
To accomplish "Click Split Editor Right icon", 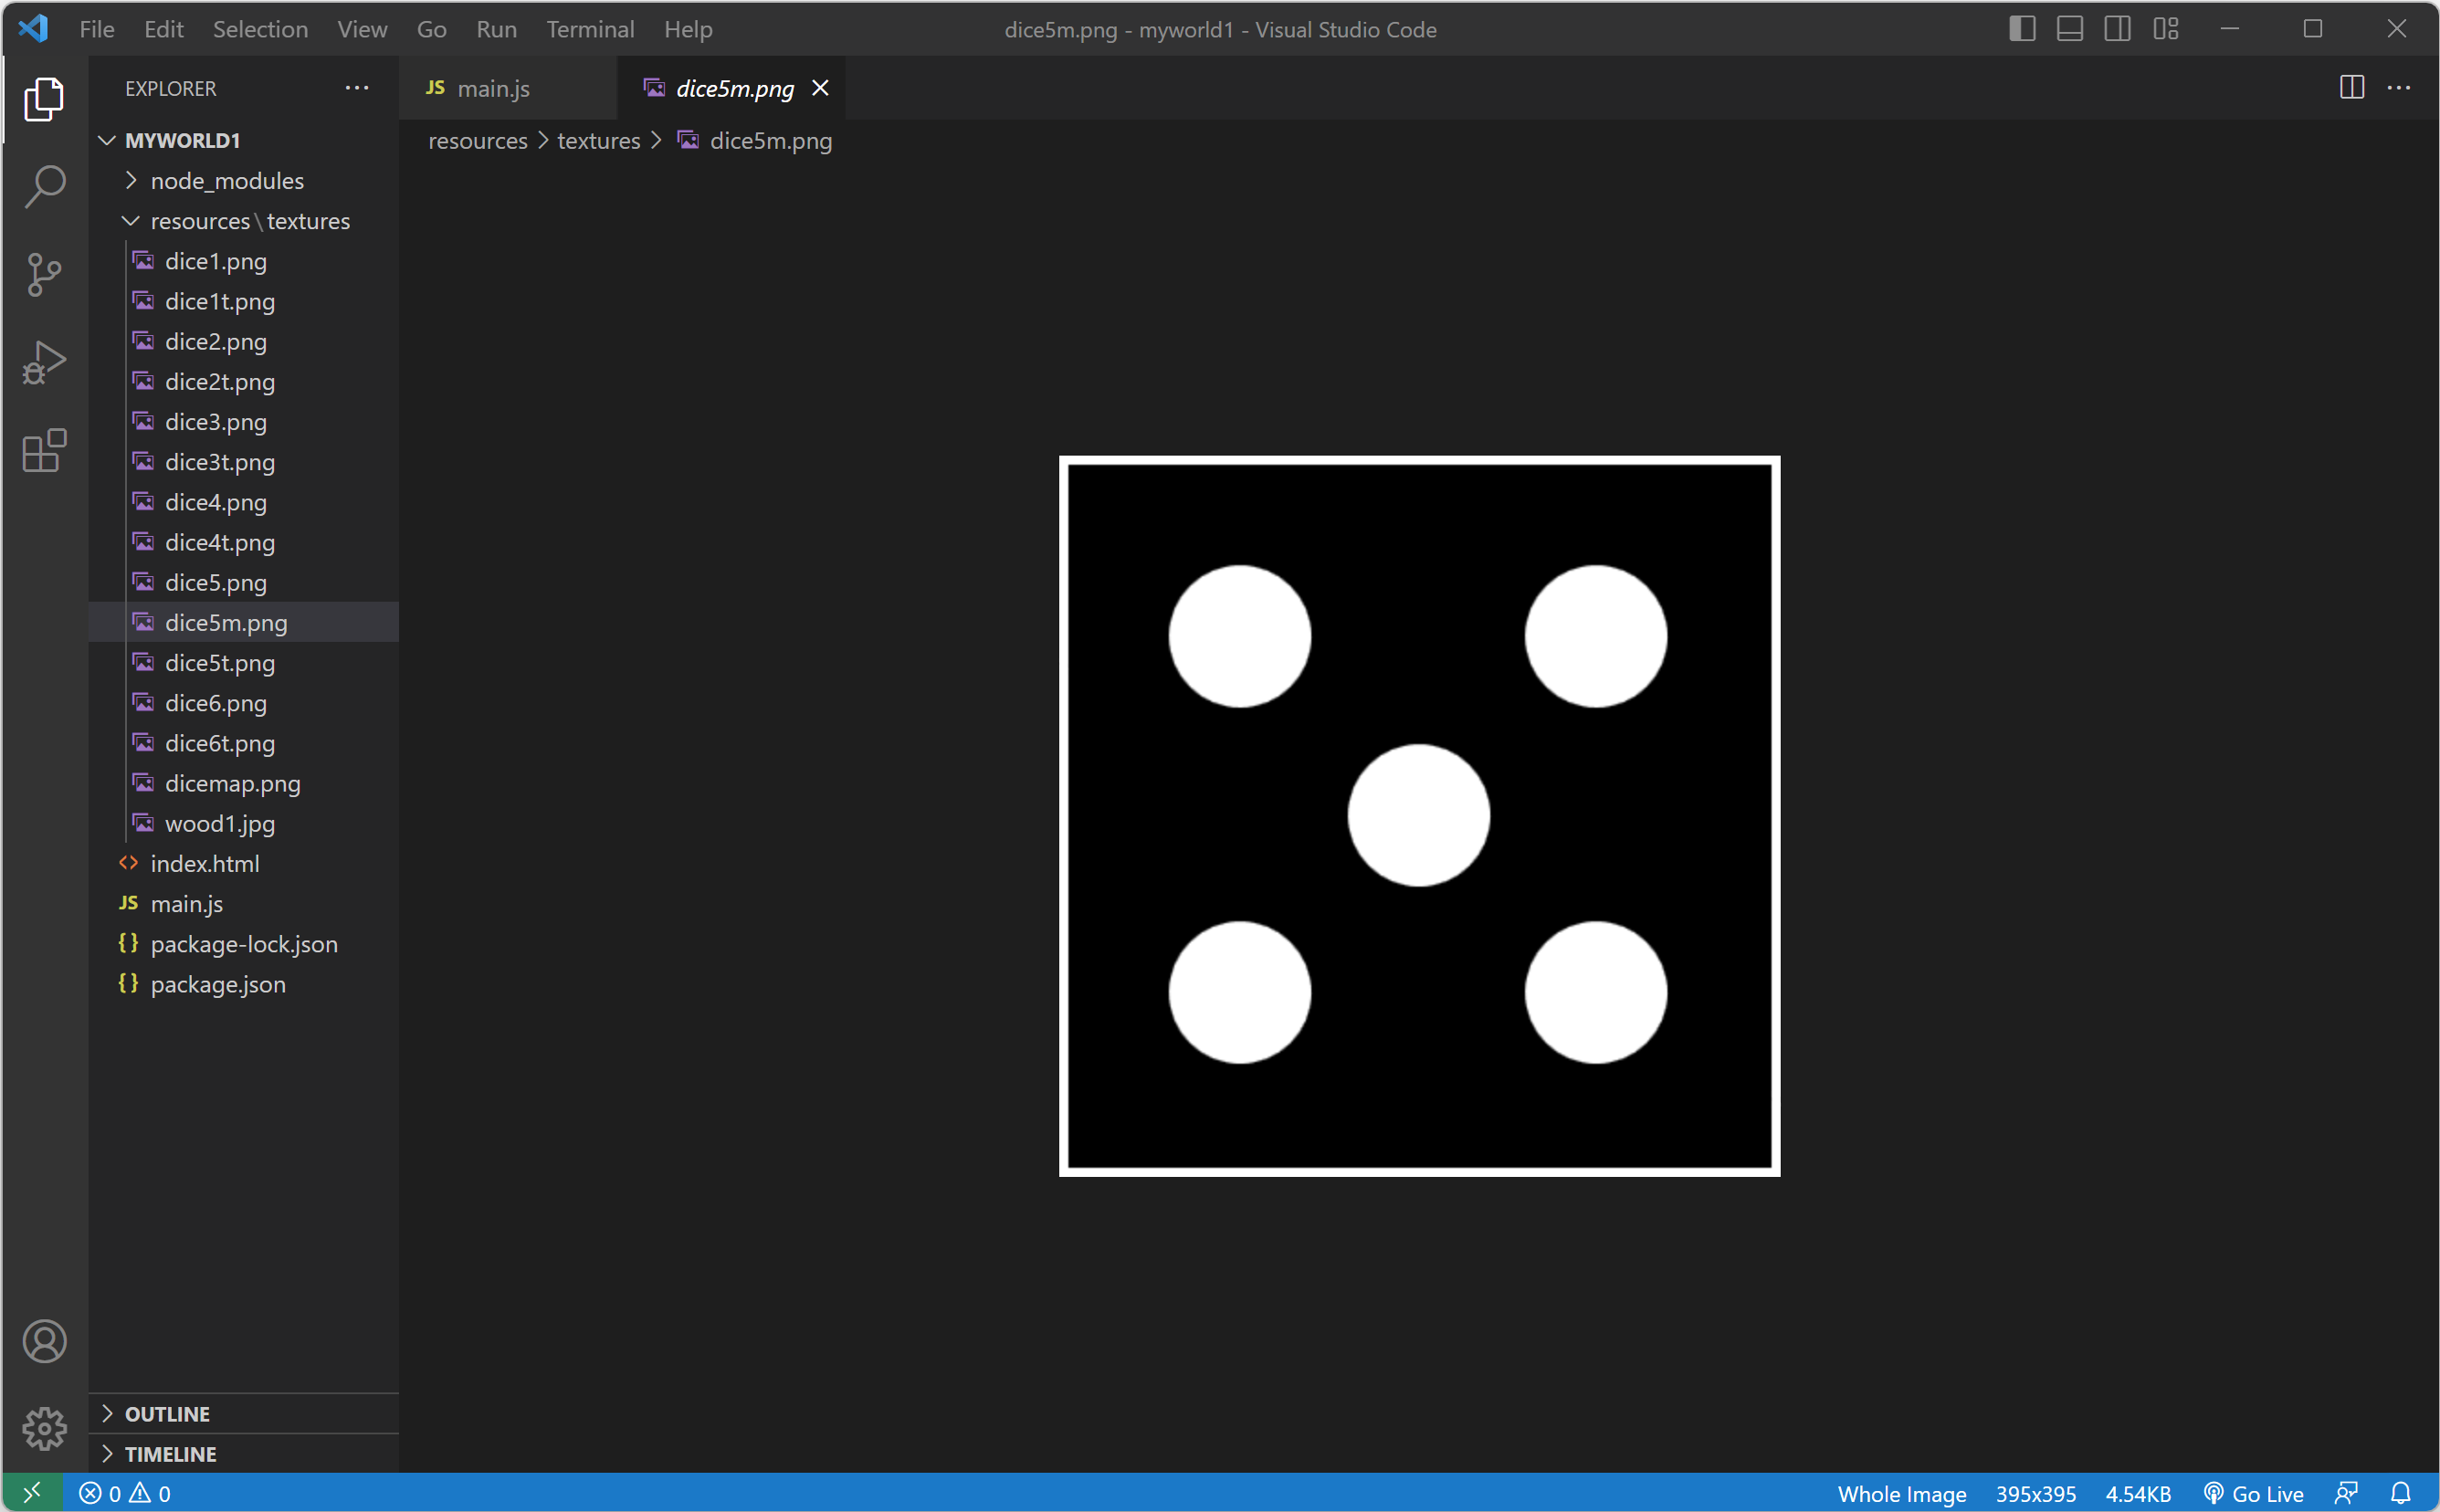I will tap(2352, 88).
